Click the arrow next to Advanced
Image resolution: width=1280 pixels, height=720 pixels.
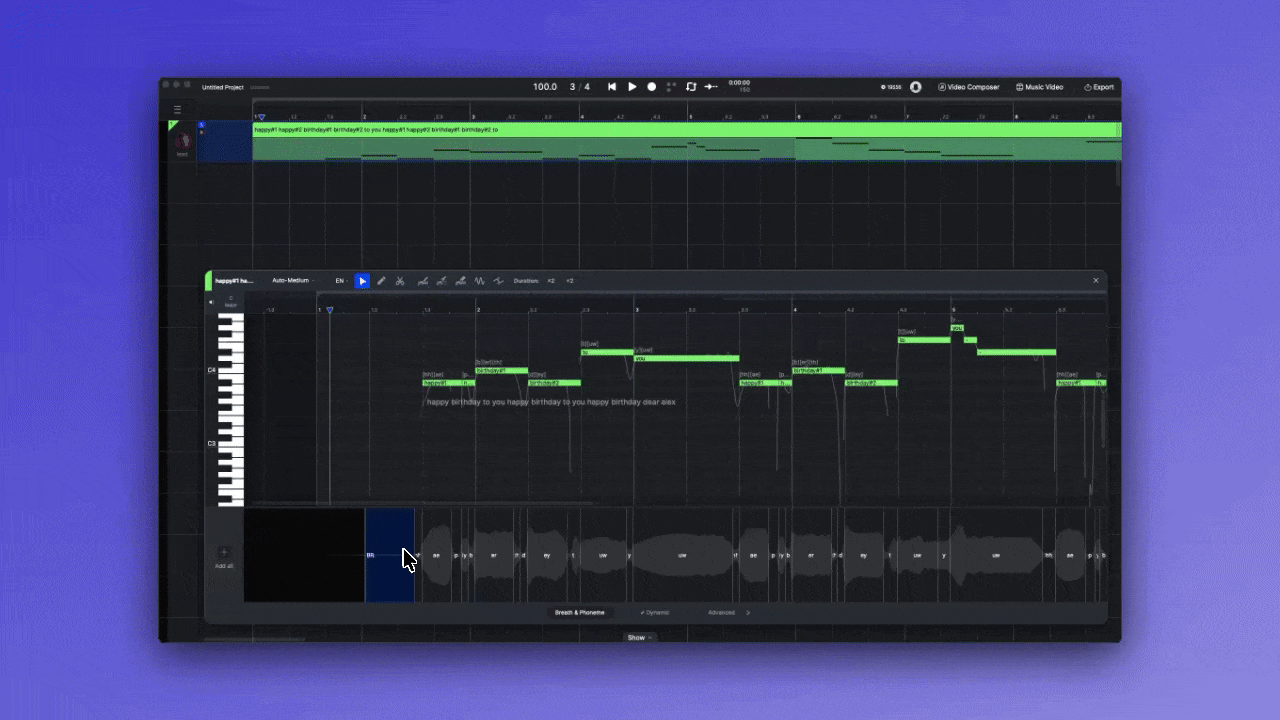[748, 612]
